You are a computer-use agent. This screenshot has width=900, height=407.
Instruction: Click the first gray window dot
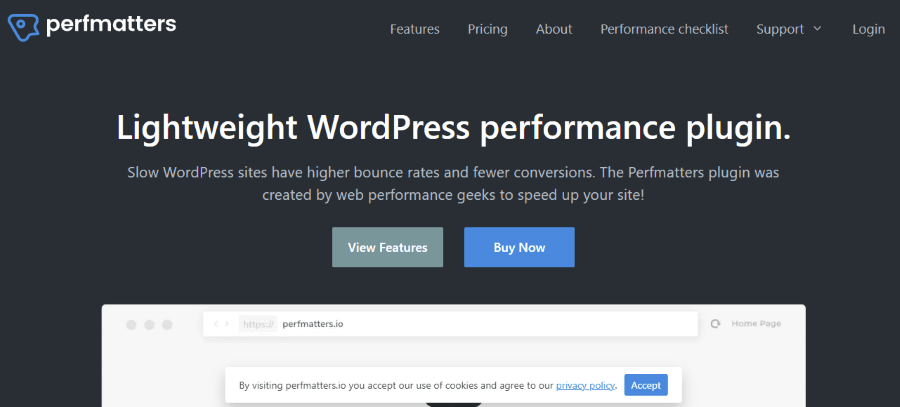(x=131, y=325)
